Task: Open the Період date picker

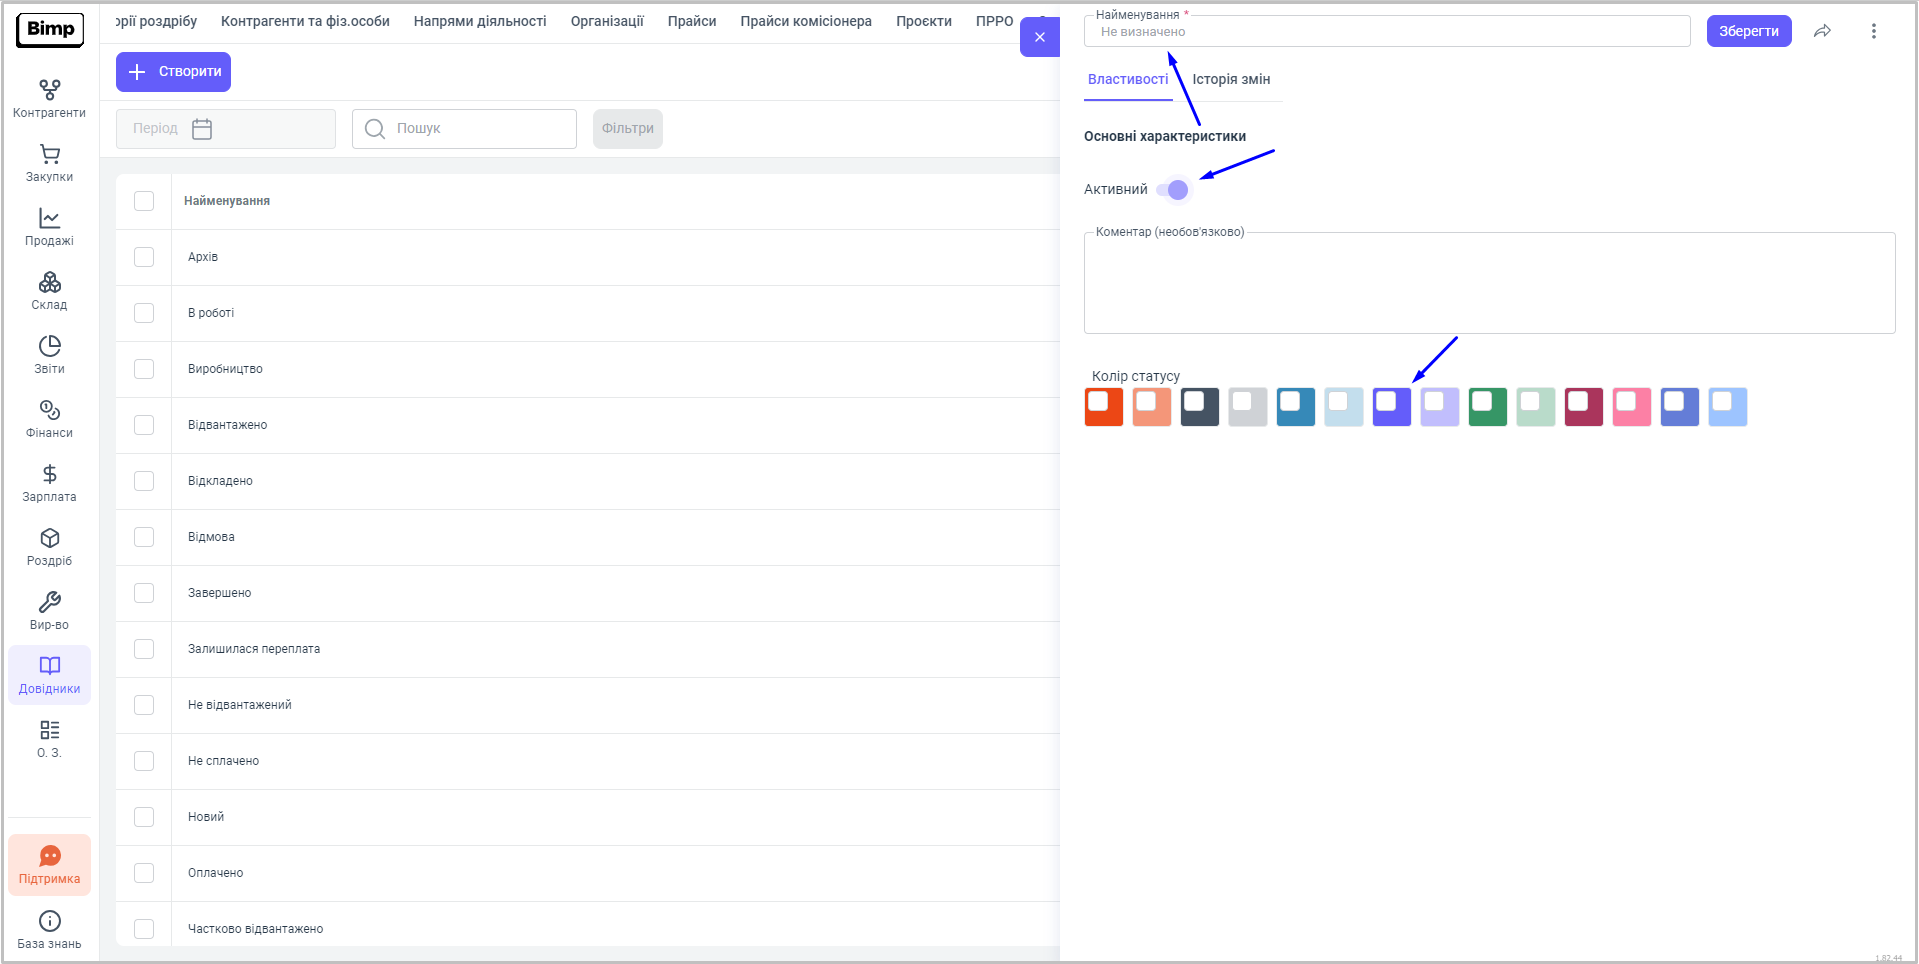Action: pos(225,129)
